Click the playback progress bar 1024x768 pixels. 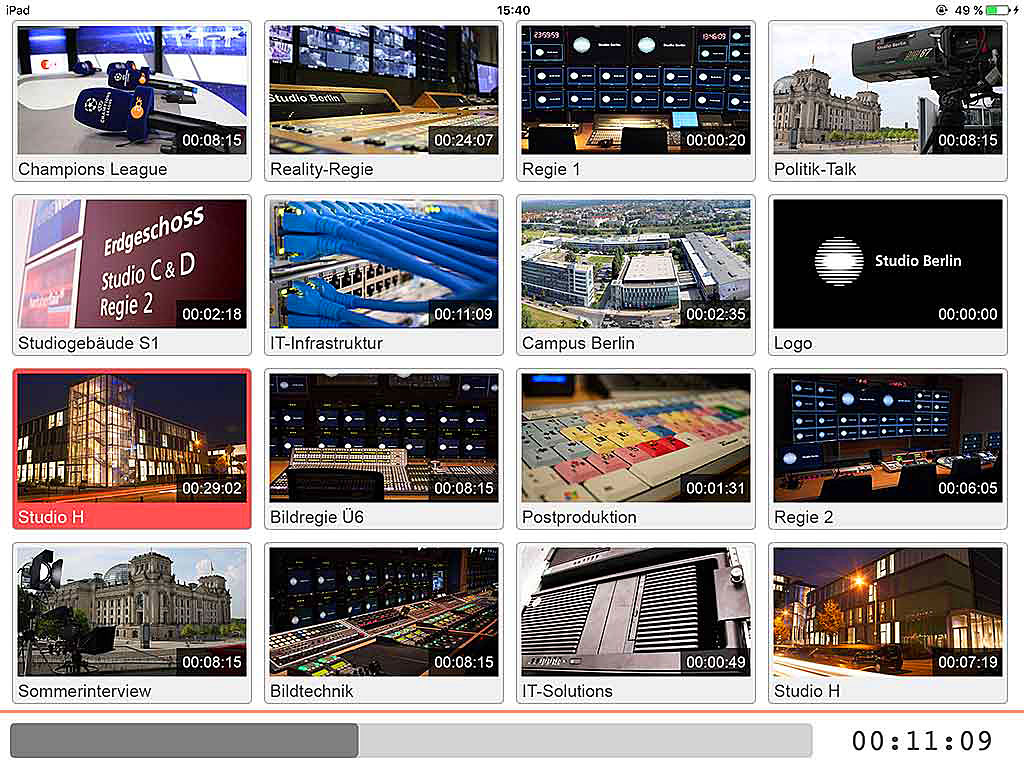[411, 740]
